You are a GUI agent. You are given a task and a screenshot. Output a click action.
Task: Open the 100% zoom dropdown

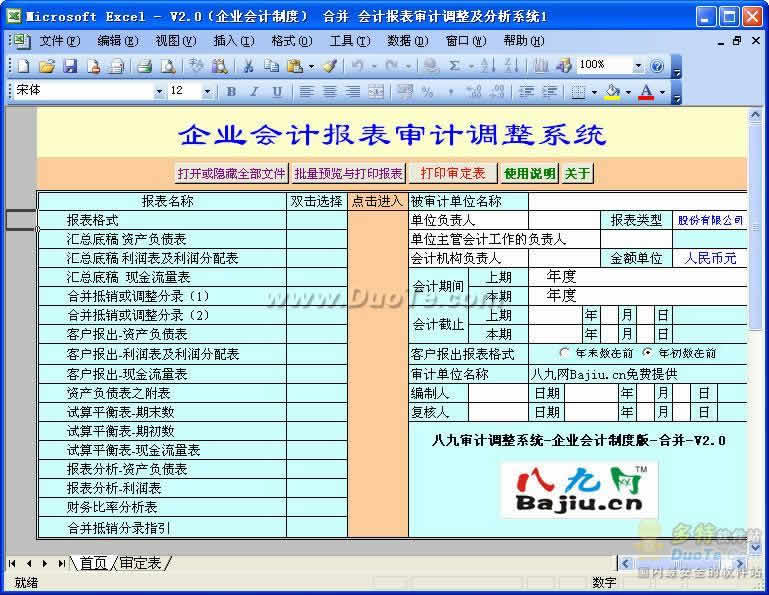638,65
